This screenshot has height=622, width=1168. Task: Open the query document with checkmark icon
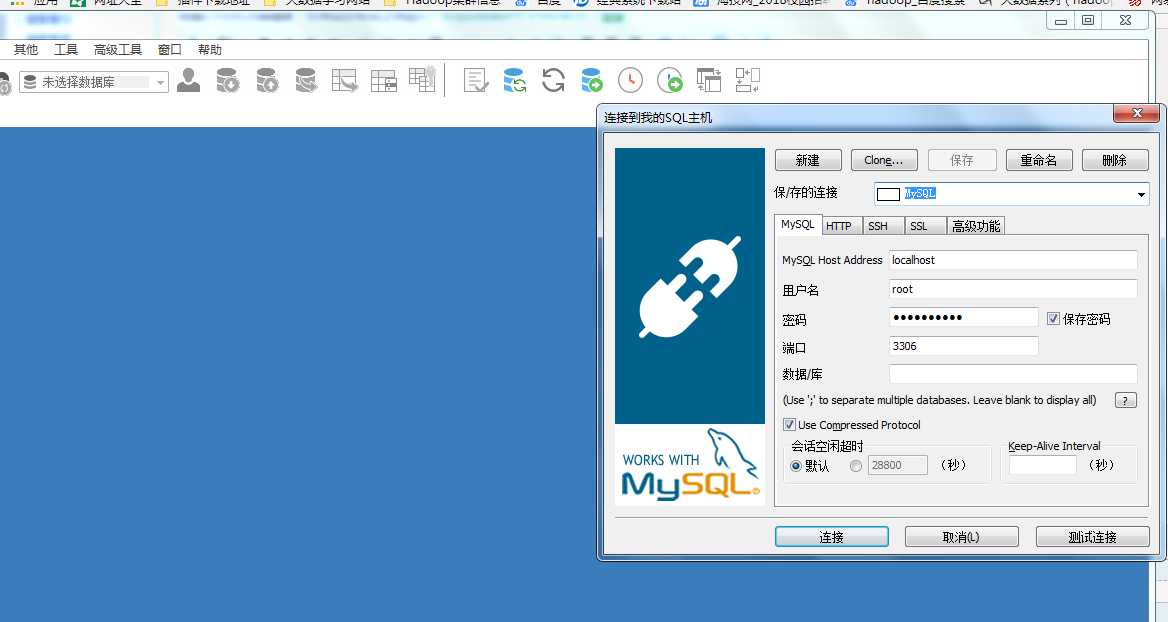point(475,80)
